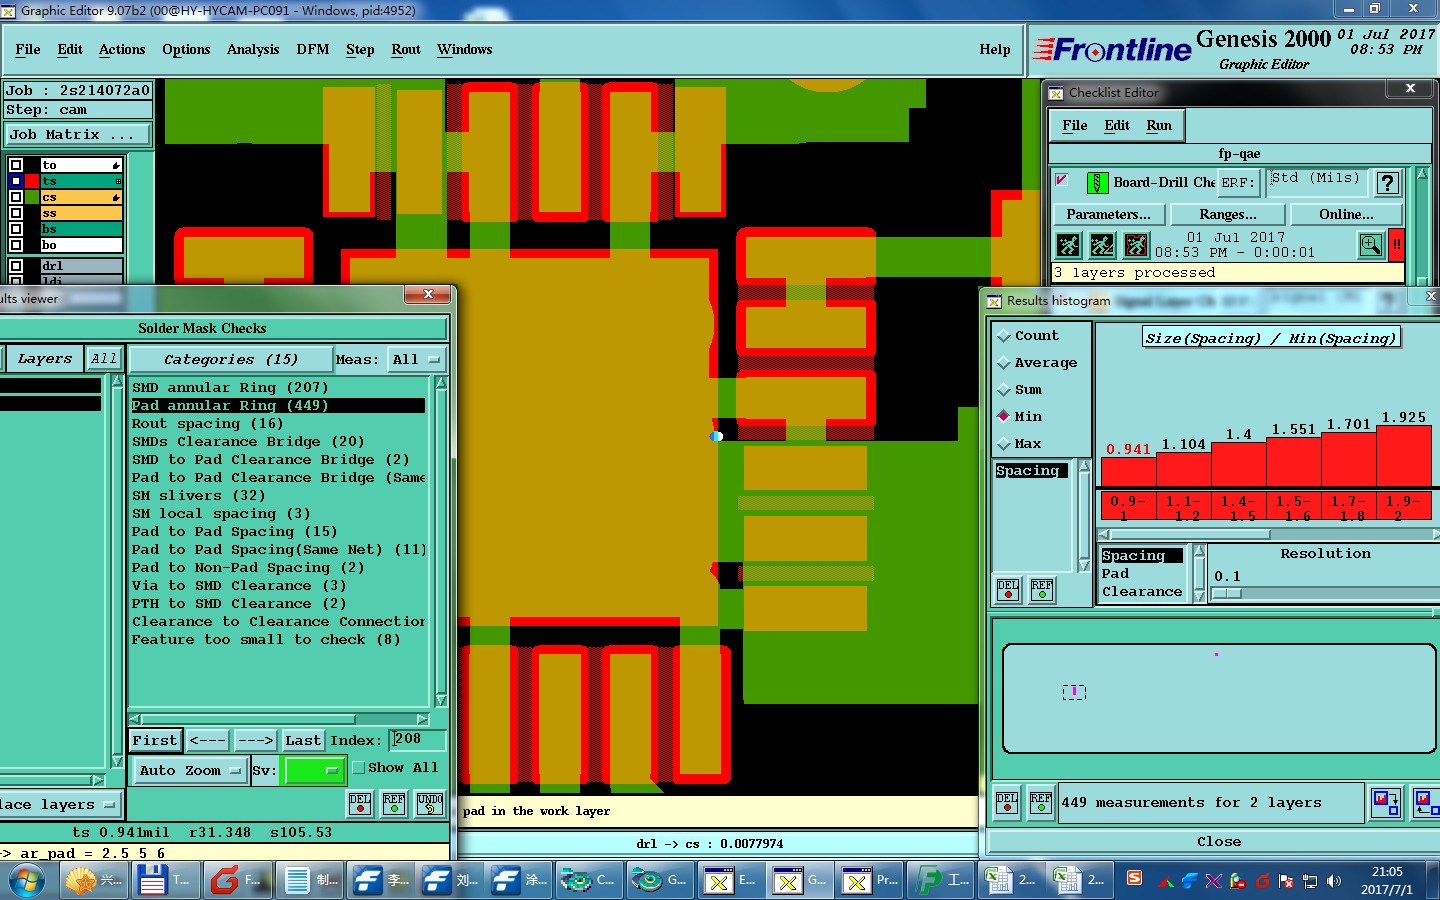Click REF icon beside 449 measurements text

(1041, 803)
